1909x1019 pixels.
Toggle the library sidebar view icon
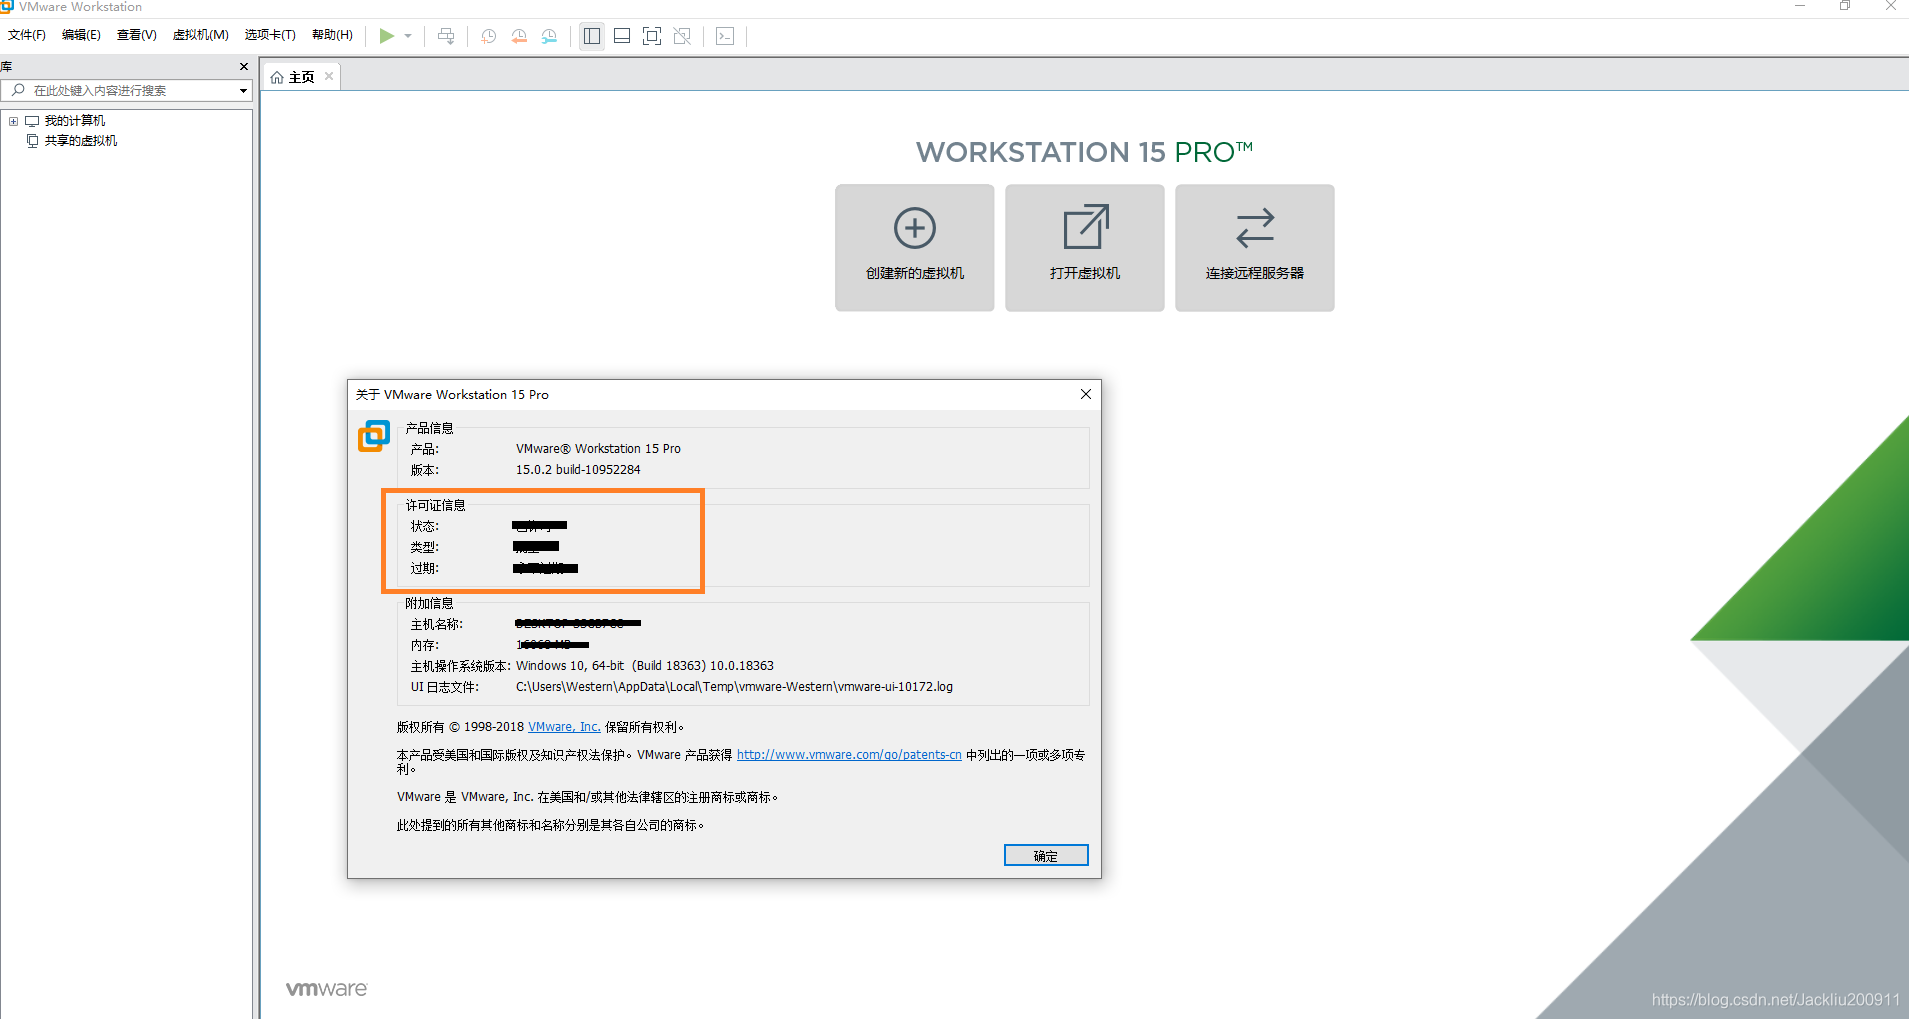592,36
